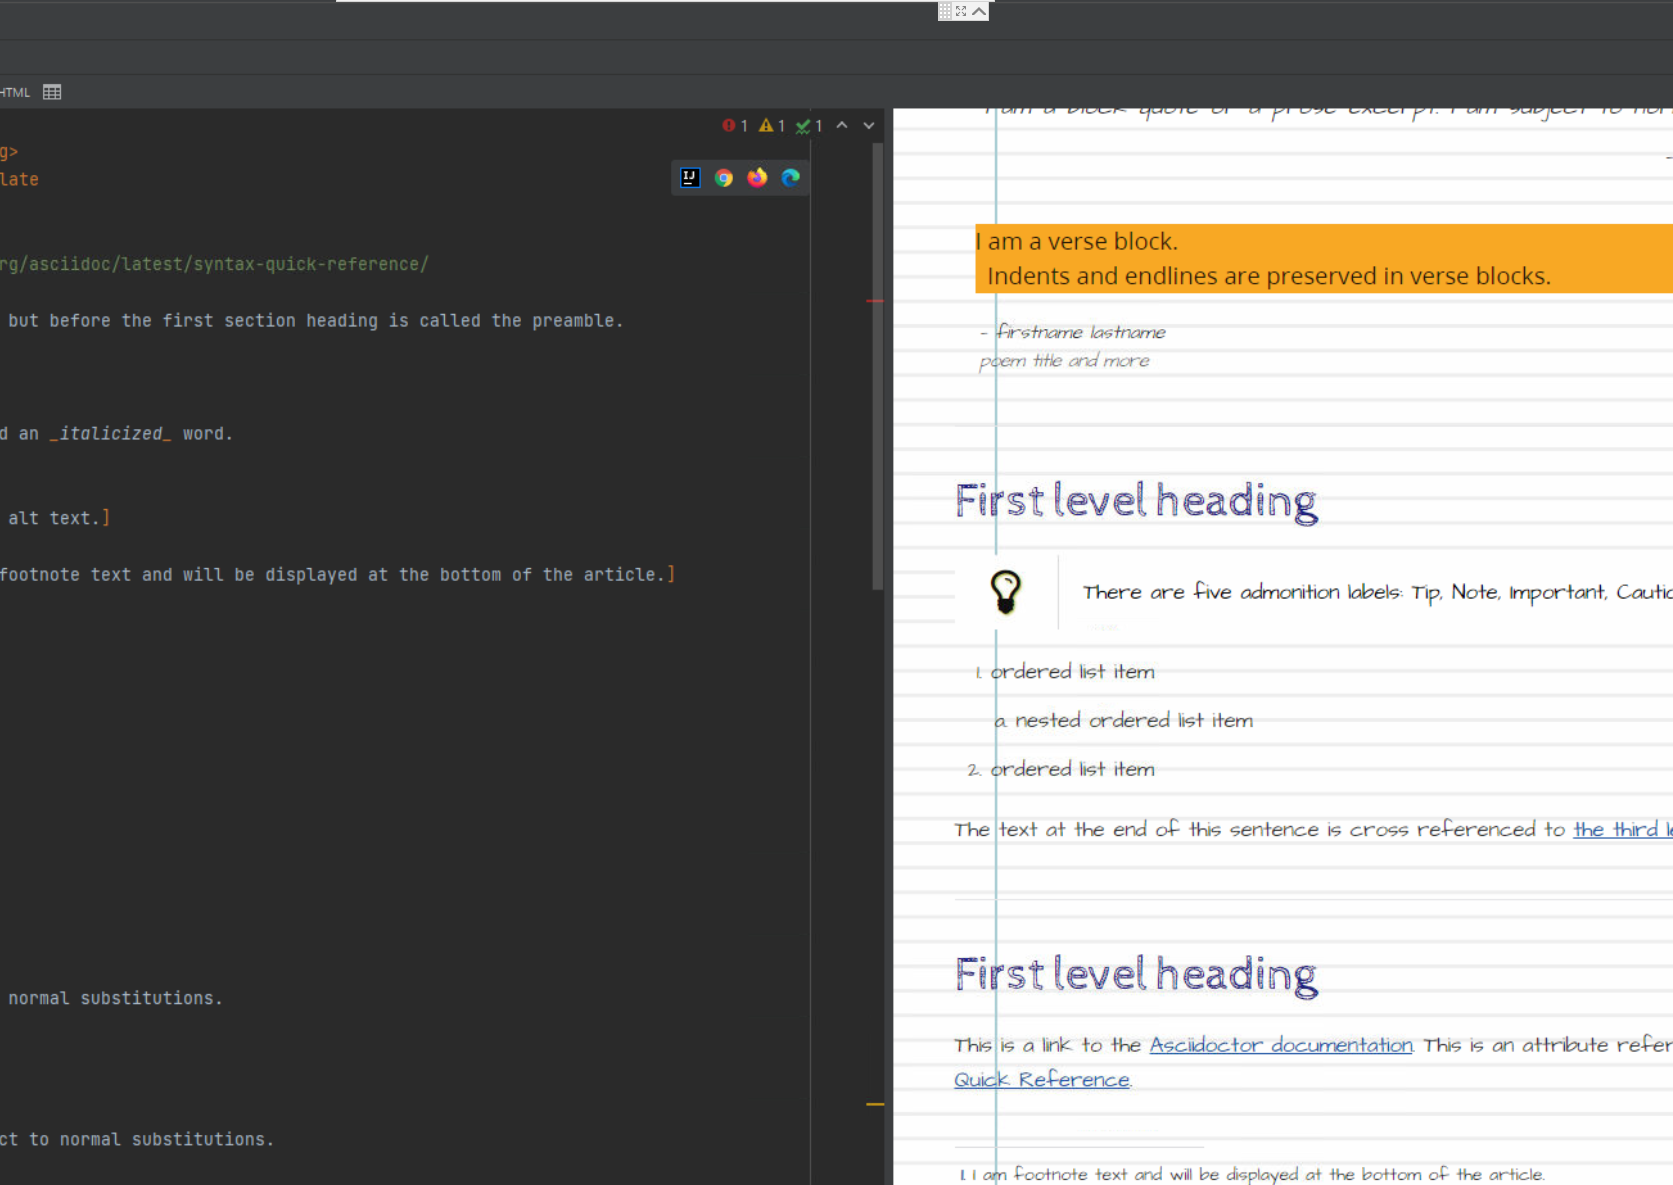1673x1185 pixels.
Task: Open the preview in Chrome
Action: (x=724, y=178)
